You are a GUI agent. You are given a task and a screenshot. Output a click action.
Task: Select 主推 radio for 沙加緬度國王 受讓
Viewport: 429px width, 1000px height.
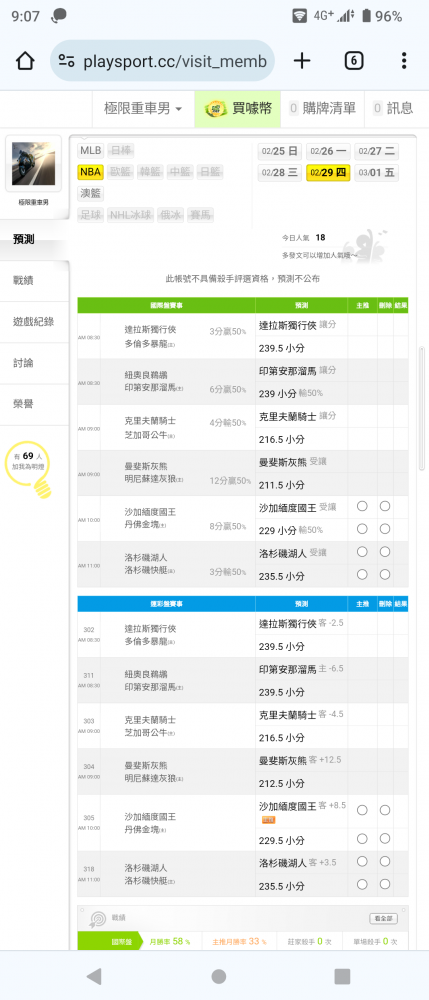[x=362, y=506]
